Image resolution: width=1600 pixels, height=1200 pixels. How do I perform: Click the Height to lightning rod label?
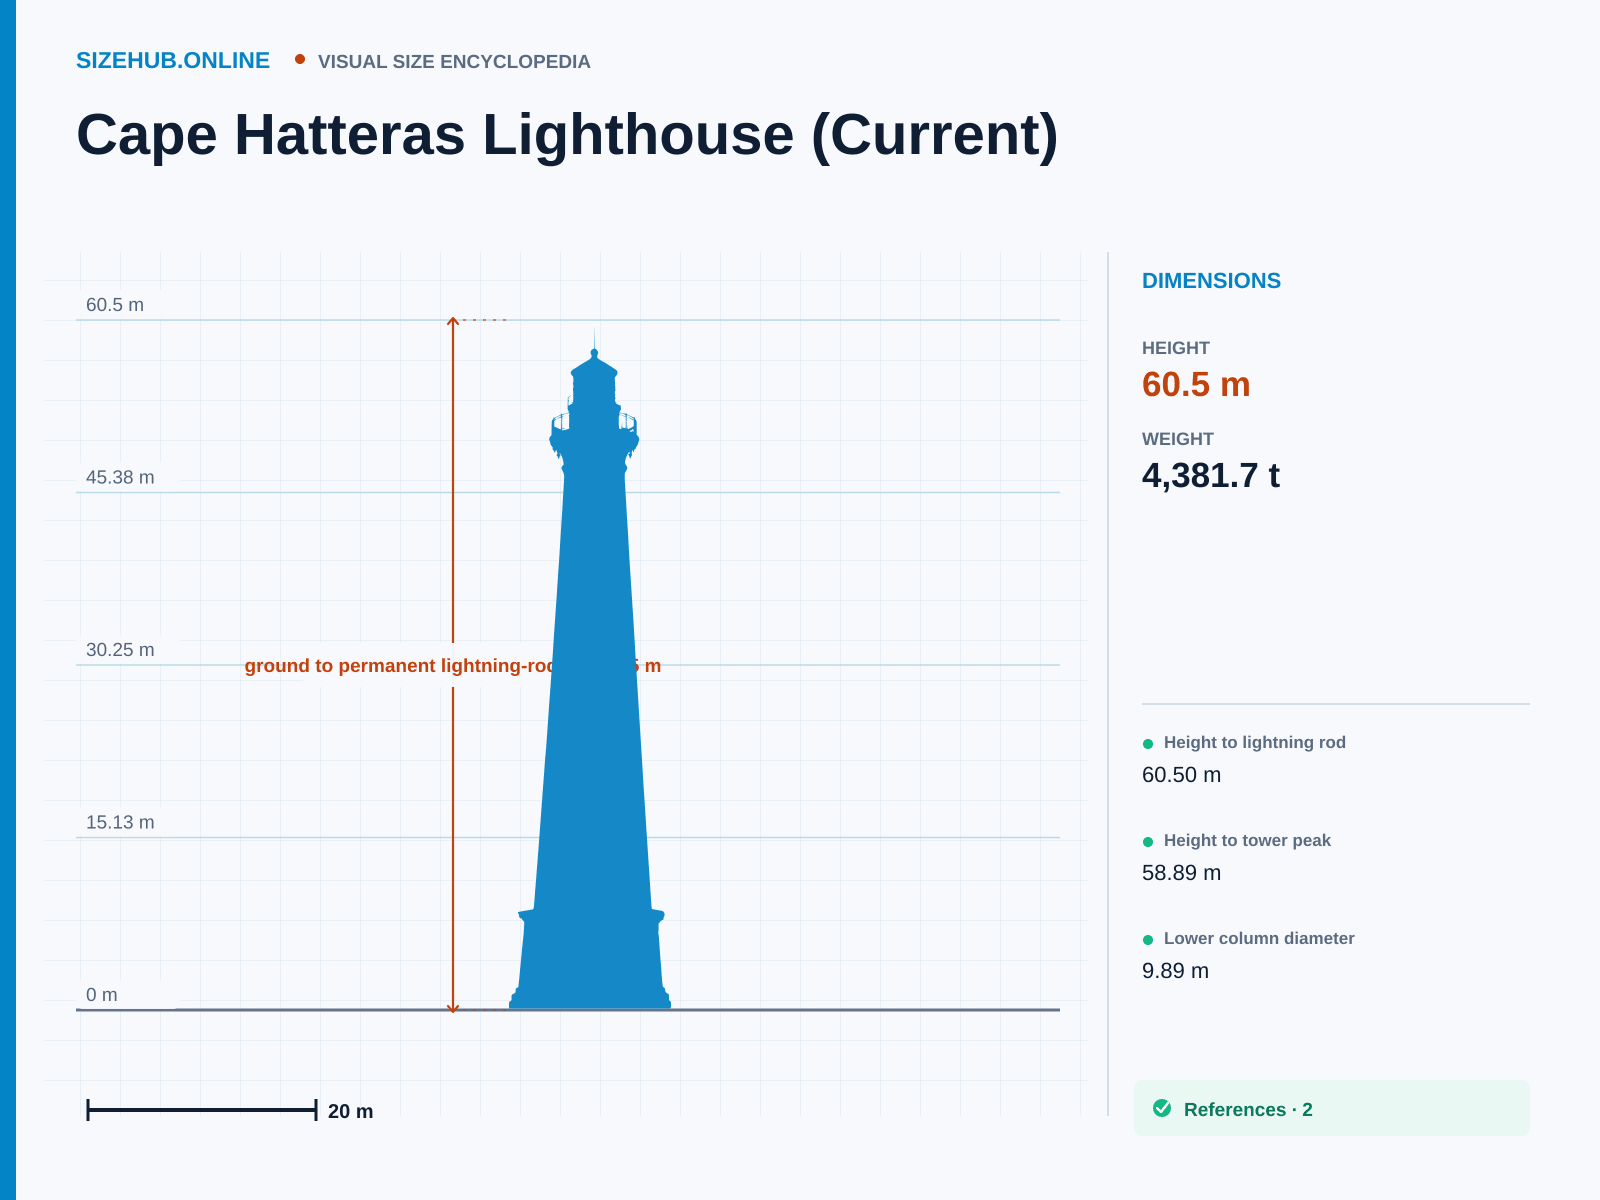point(1254,742)
